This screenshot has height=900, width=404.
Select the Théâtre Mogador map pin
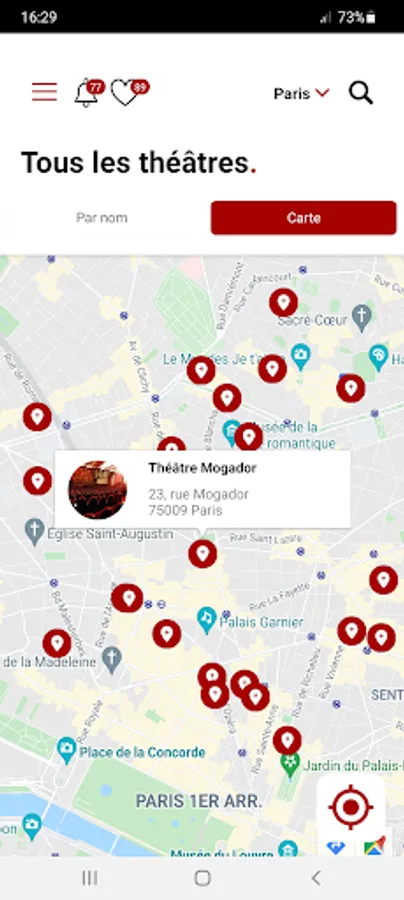(203, 554)
